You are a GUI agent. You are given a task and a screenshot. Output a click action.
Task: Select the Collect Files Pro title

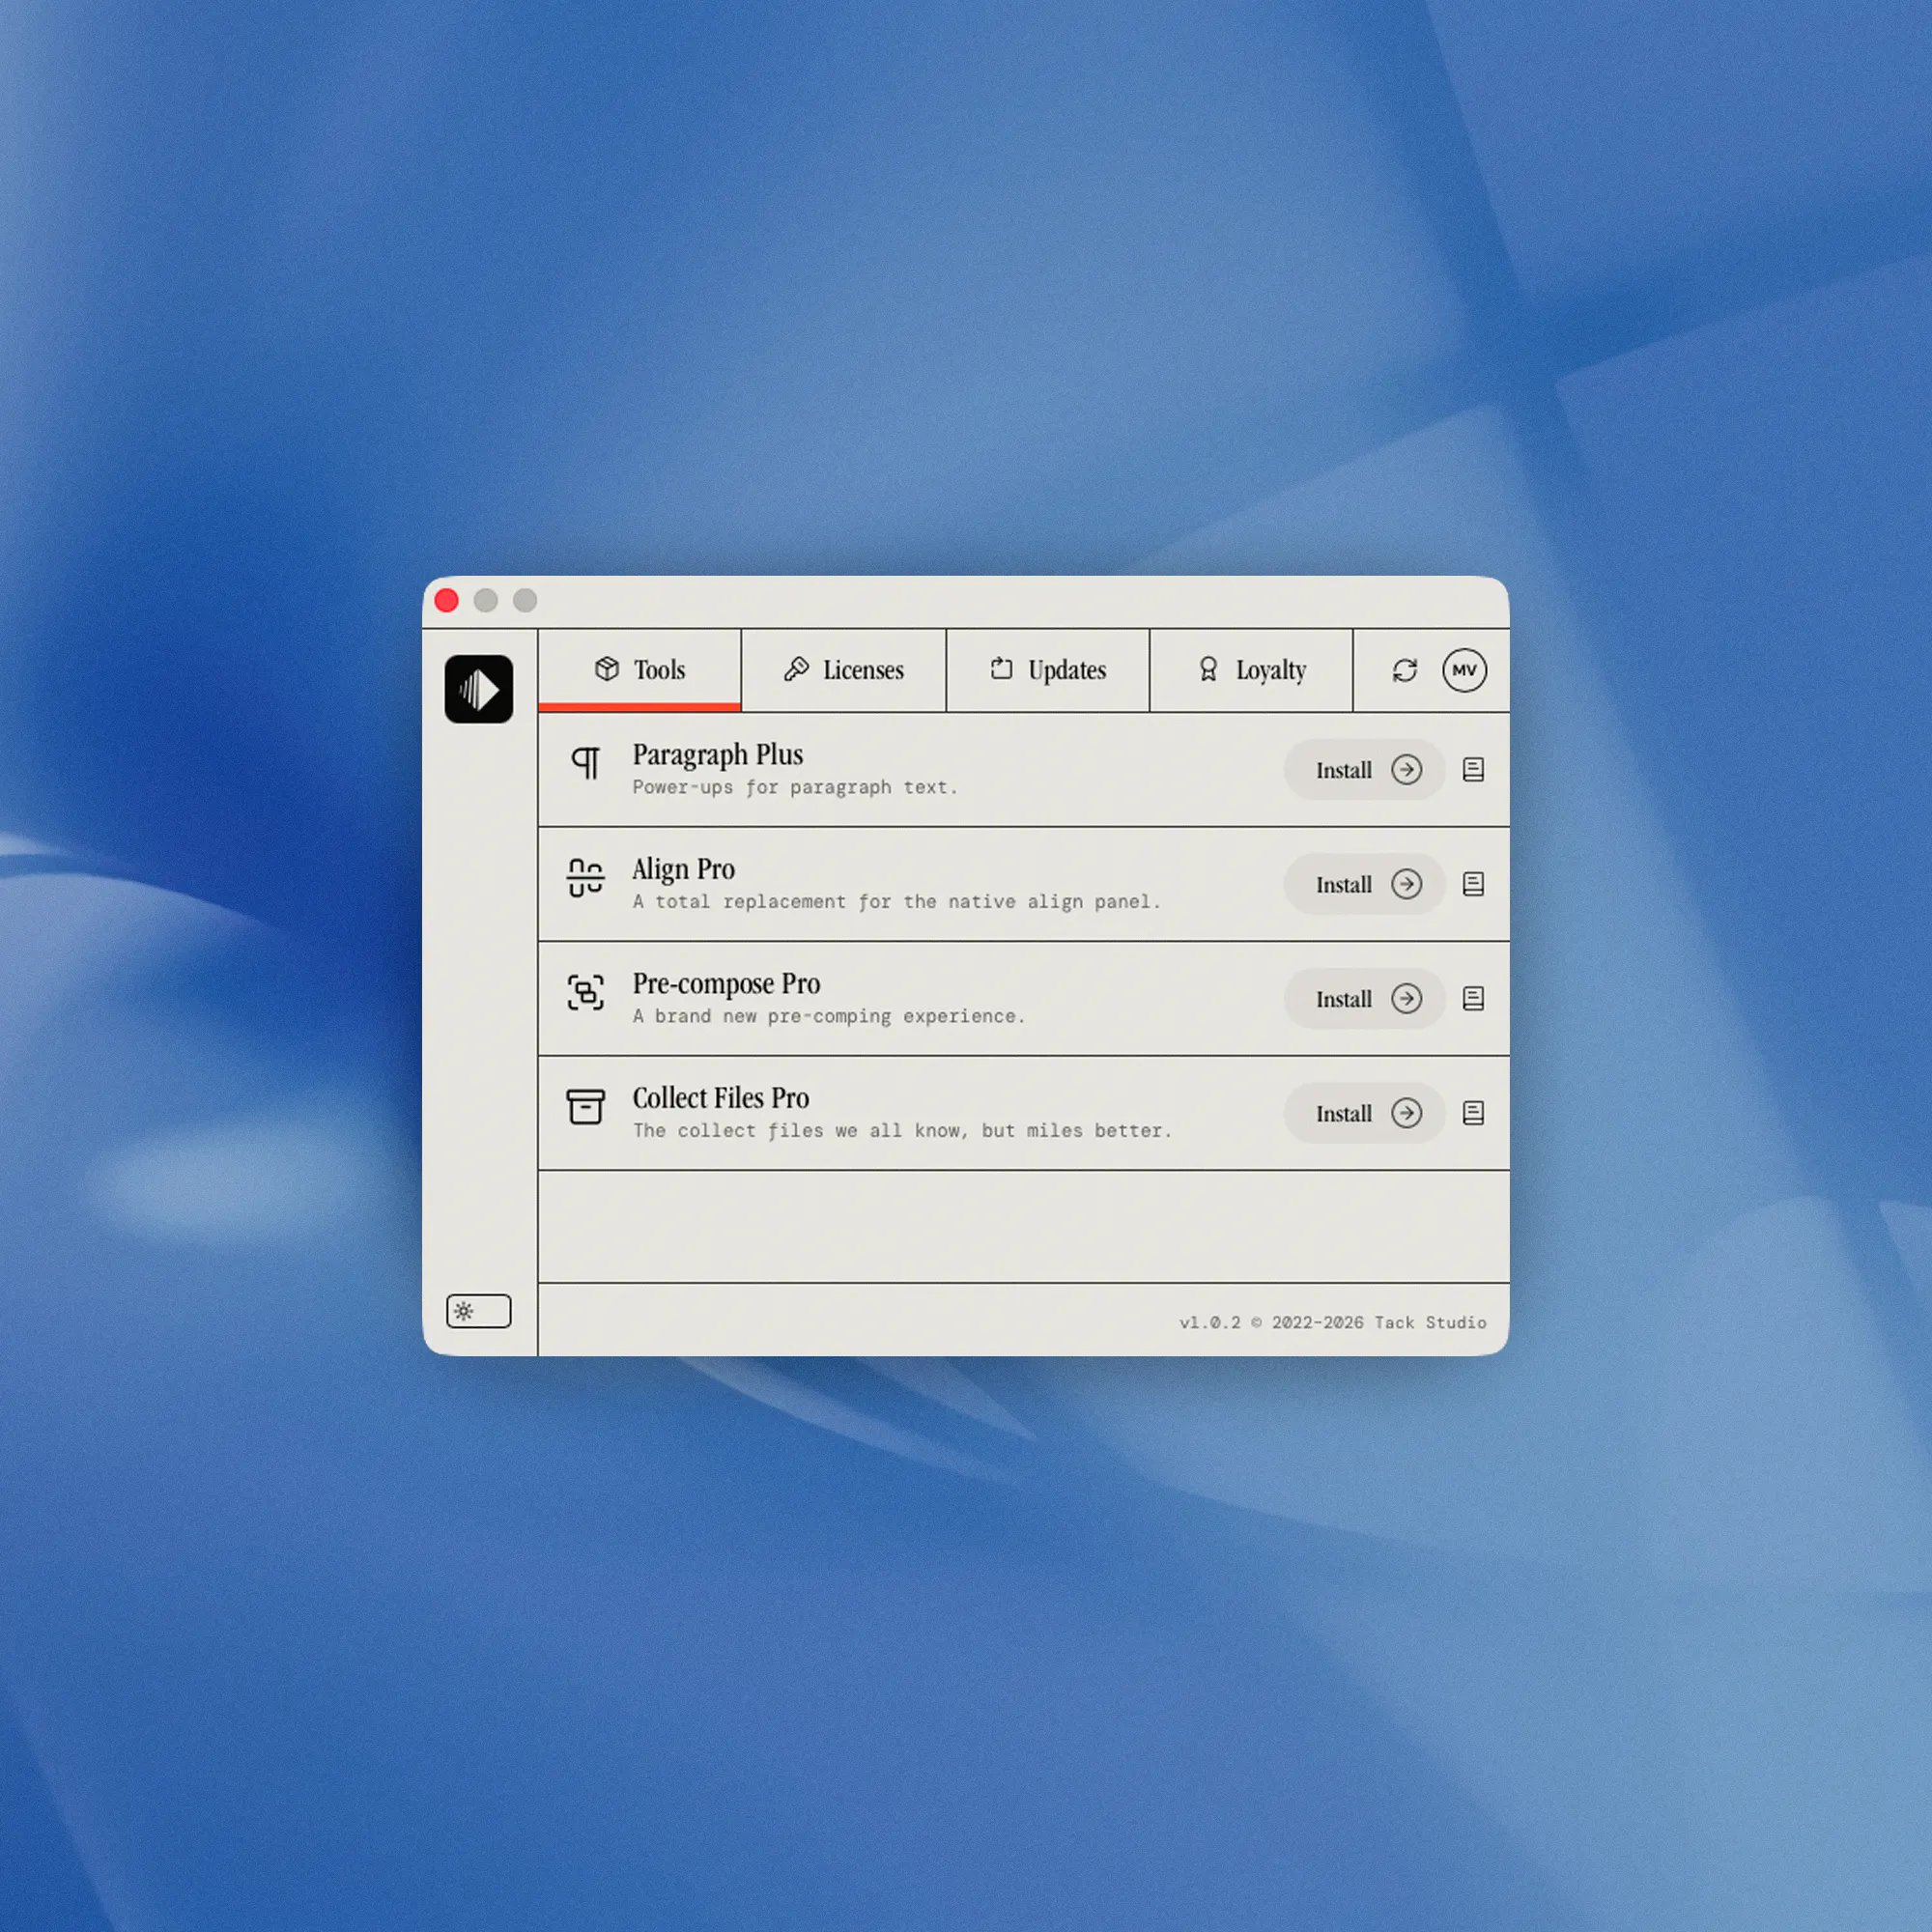tap(721, 1098)
